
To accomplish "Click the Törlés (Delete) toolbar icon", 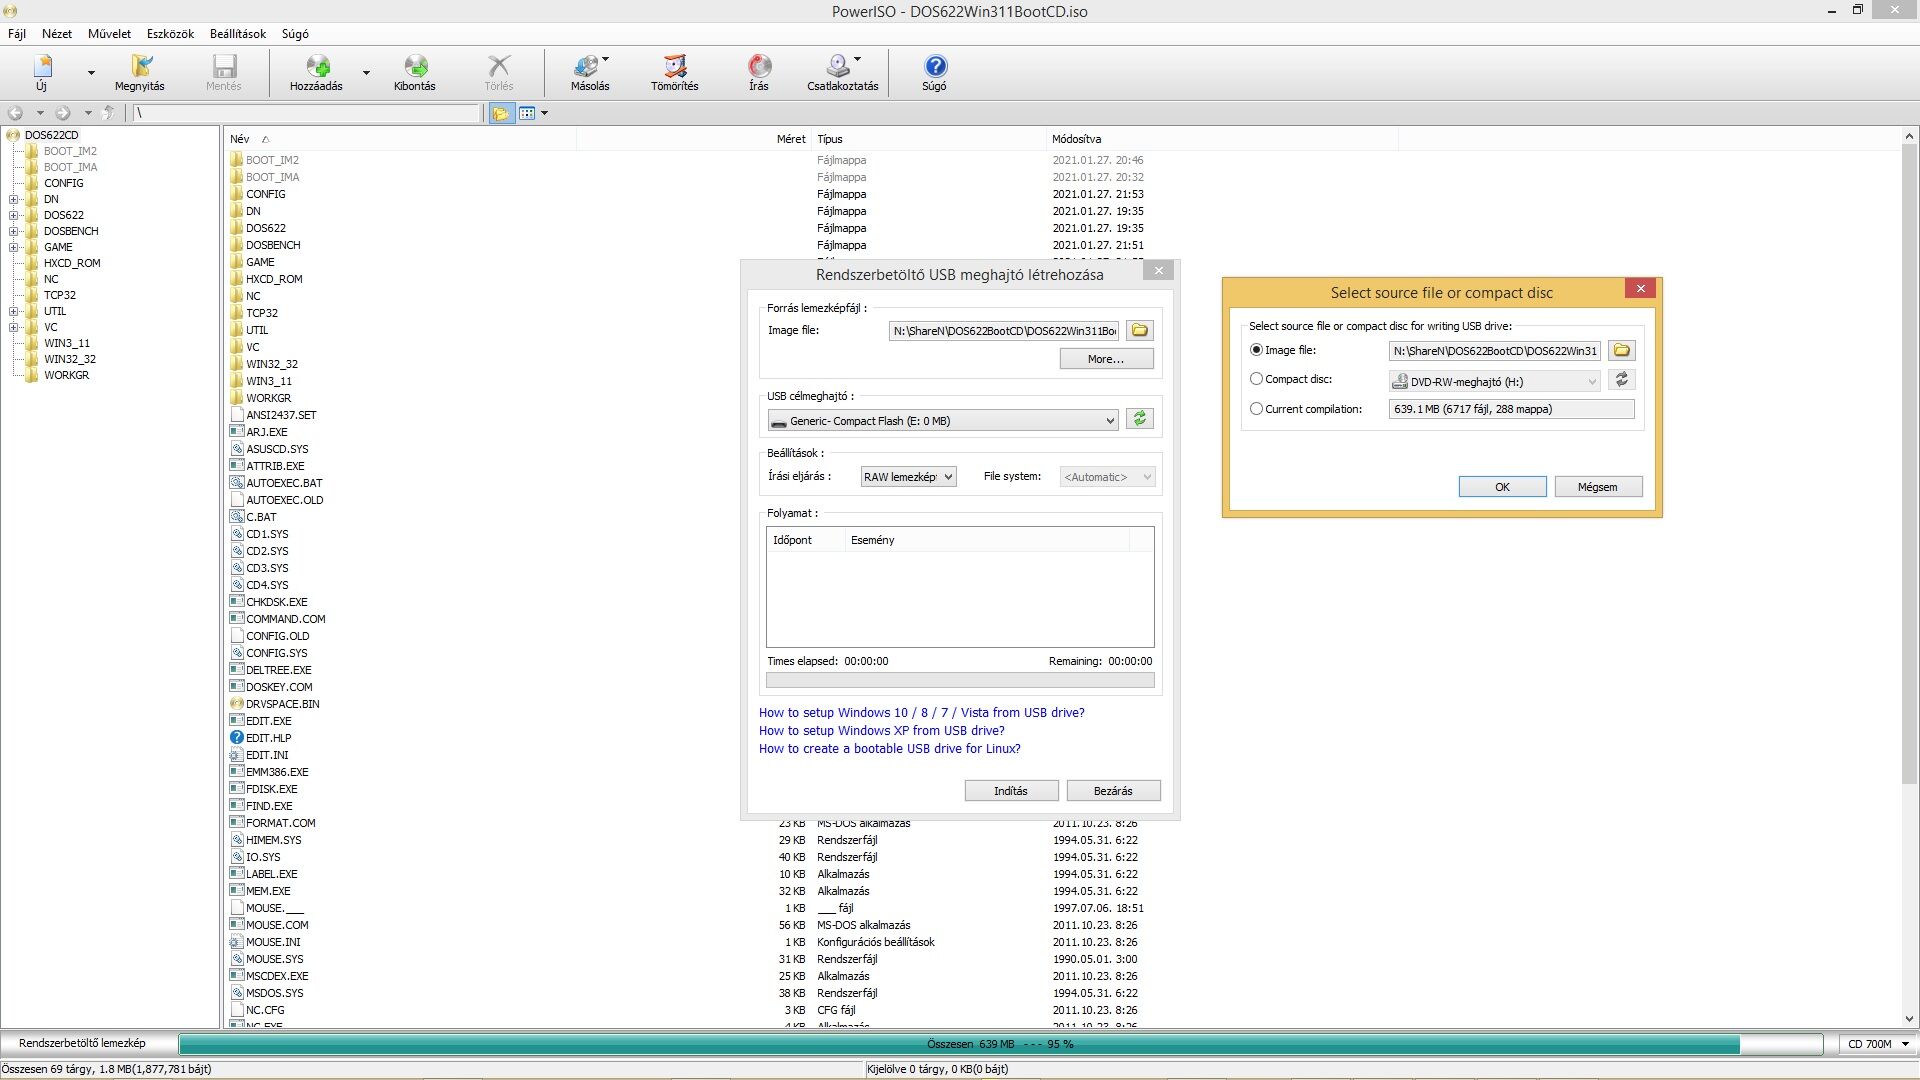I will point(498,67).
